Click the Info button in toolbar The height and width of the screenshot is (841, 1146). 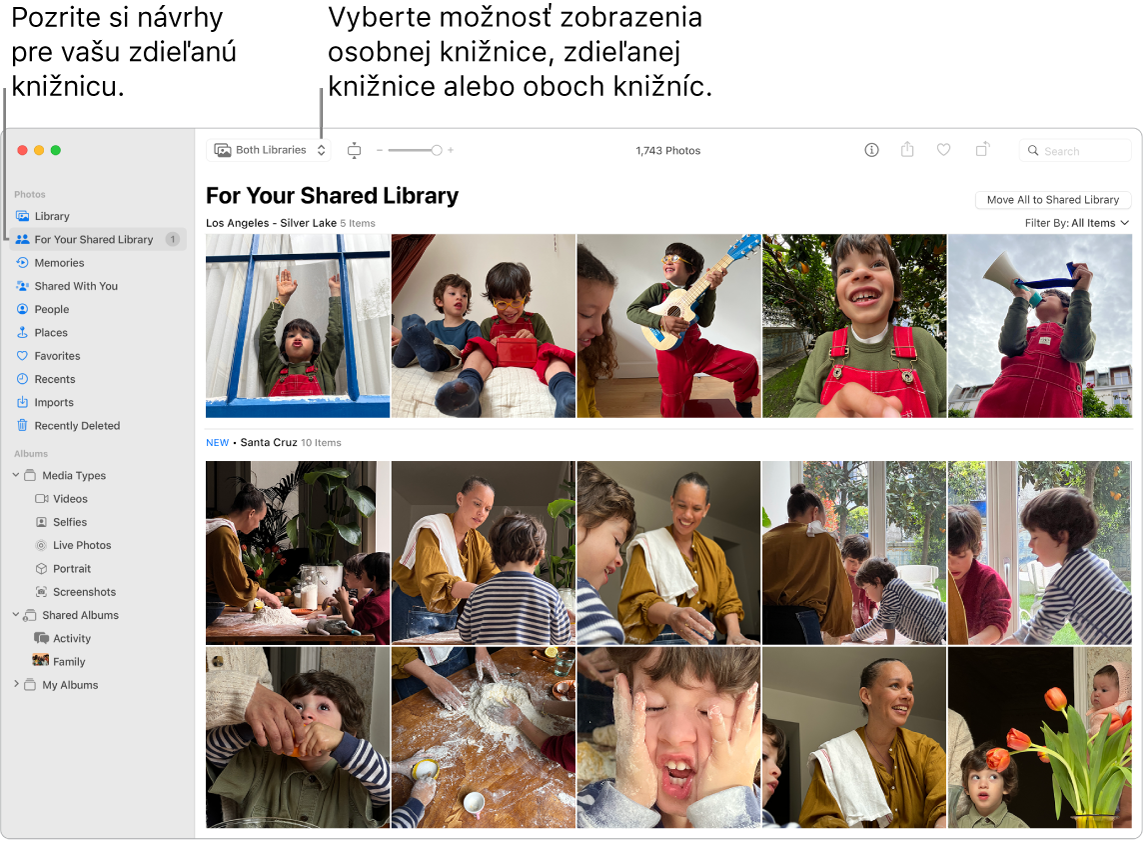pyautogui.click(x=871, y=150)
